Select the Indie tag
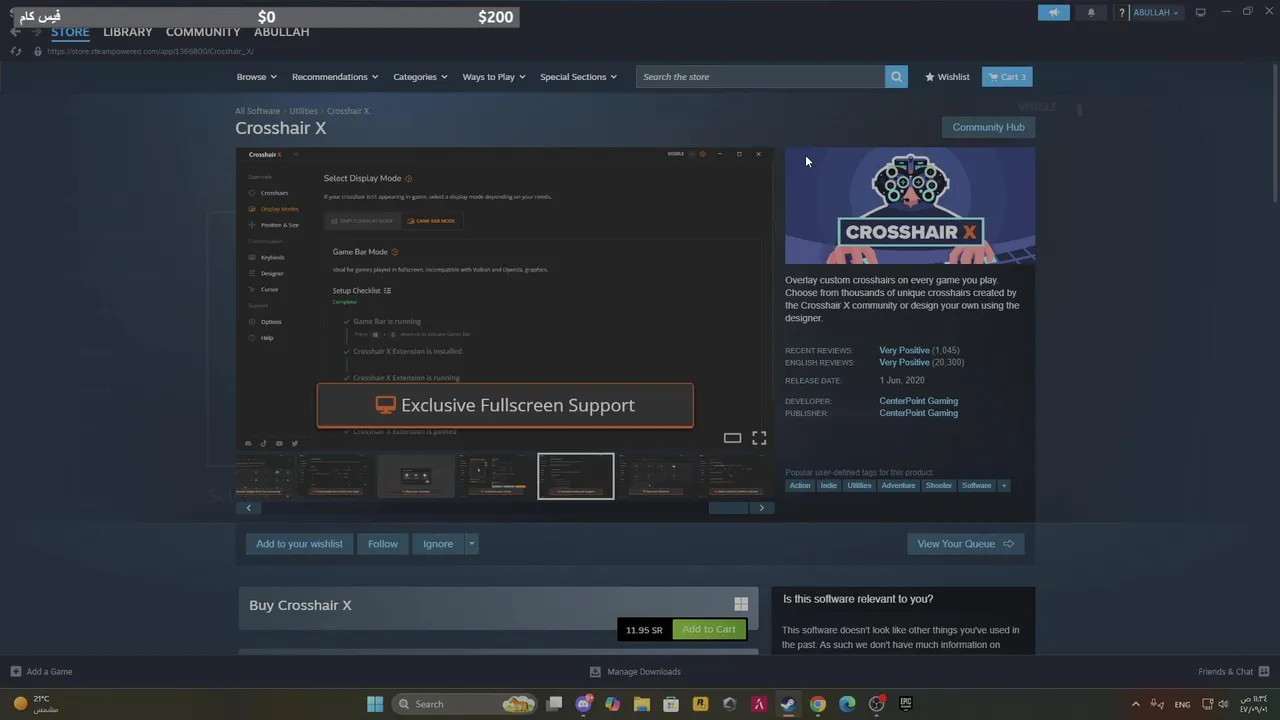Screen dimensions: 1280x720 click(x=829, y=486)
